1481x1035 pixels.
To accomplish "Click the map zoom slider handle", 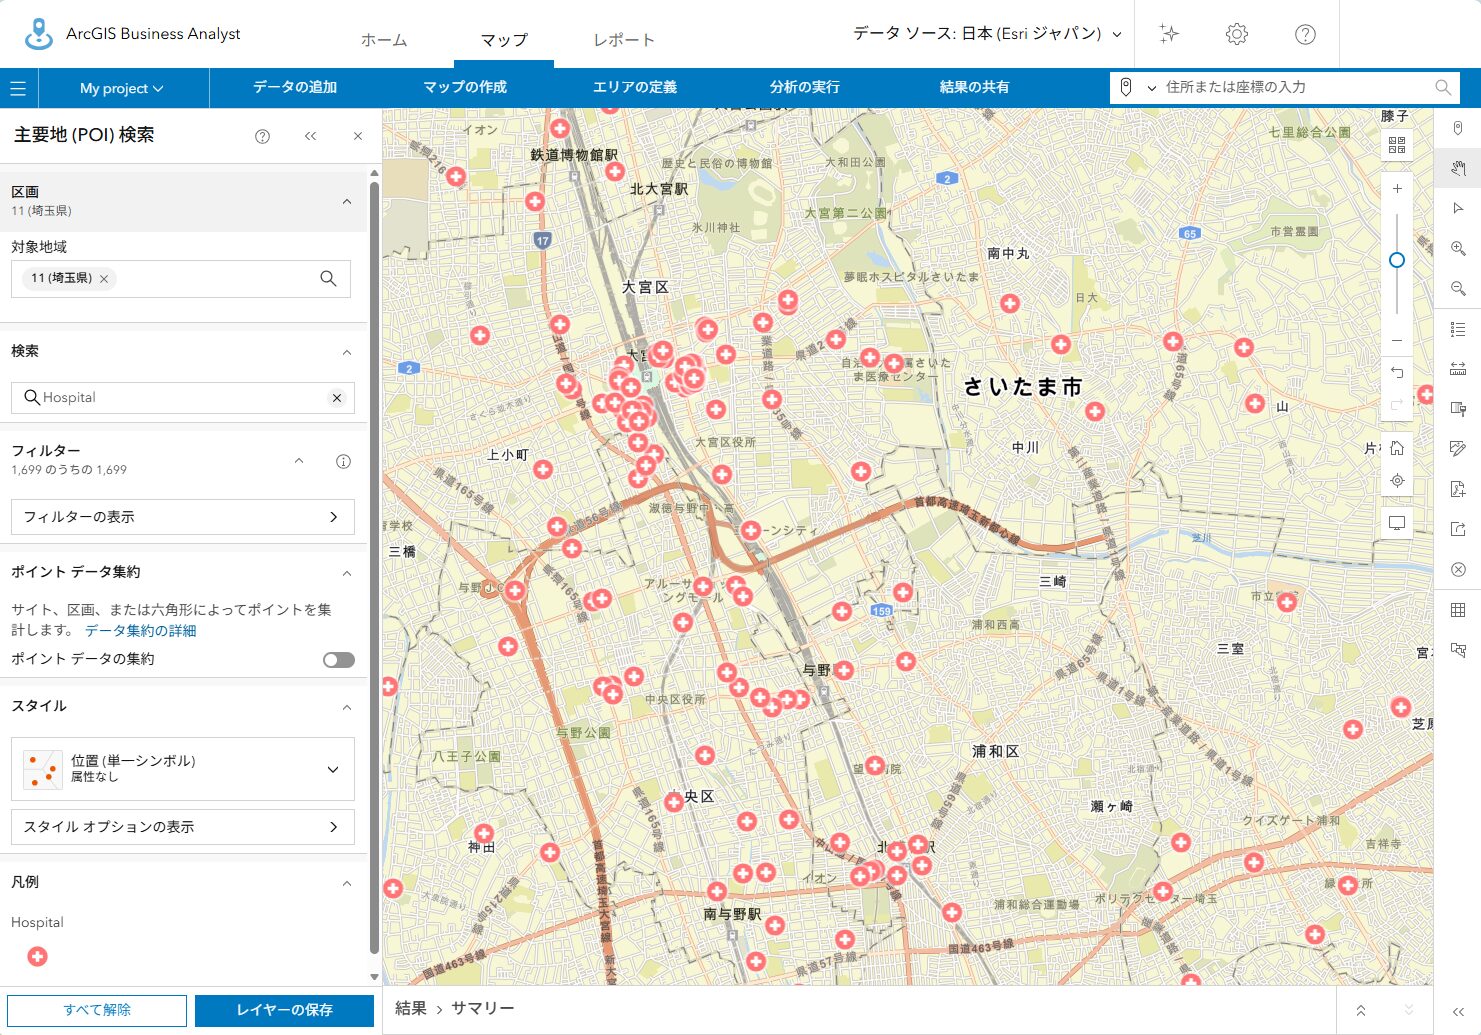I will pos(1397,260).
